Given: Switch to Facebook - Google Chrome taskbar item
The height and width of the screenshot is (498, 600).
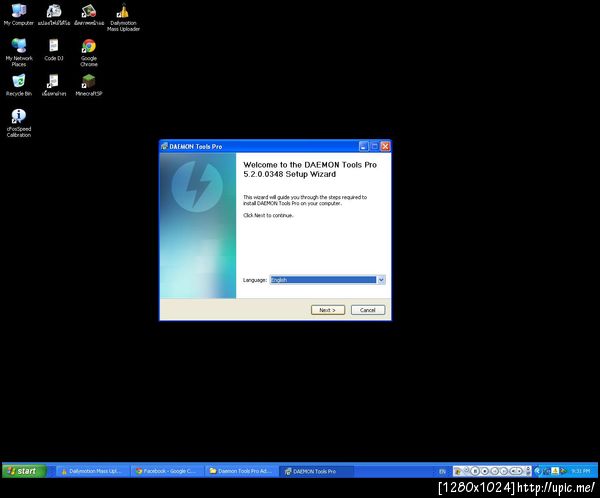Looking at the screenshot, I should [x=166, y=471].
